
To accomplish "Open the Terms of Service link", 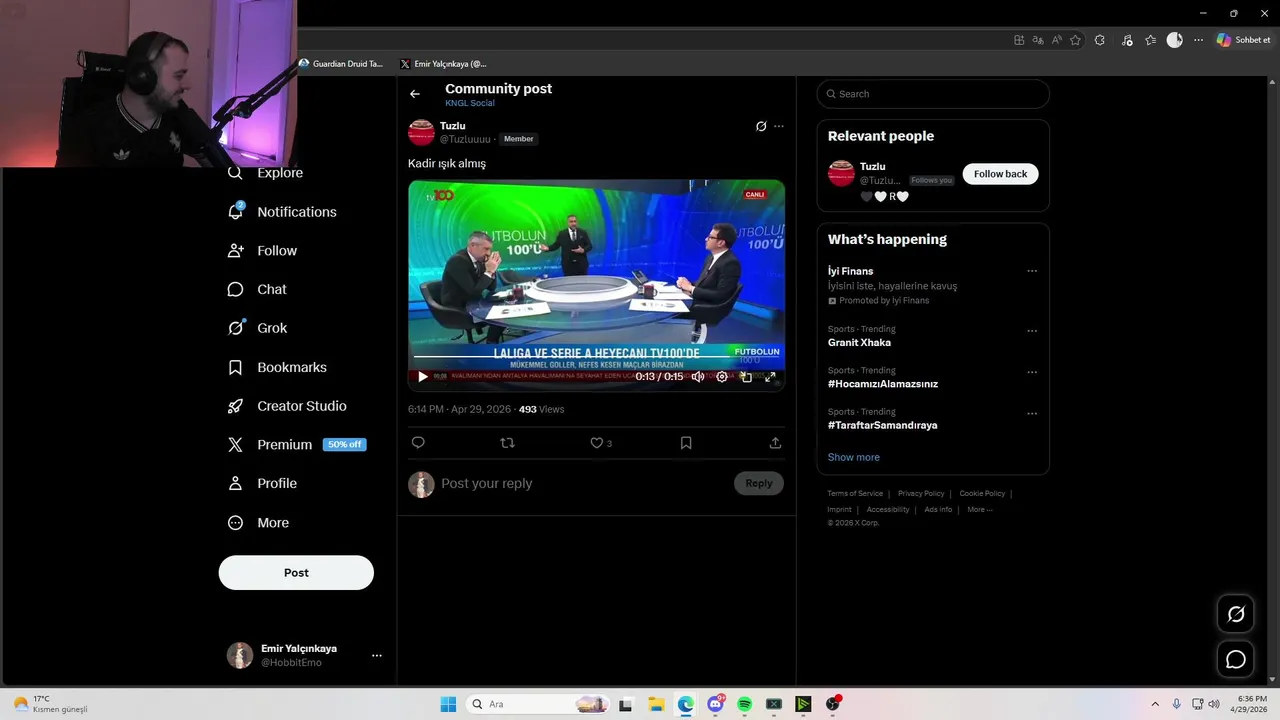I will click(x=855, y=494).
